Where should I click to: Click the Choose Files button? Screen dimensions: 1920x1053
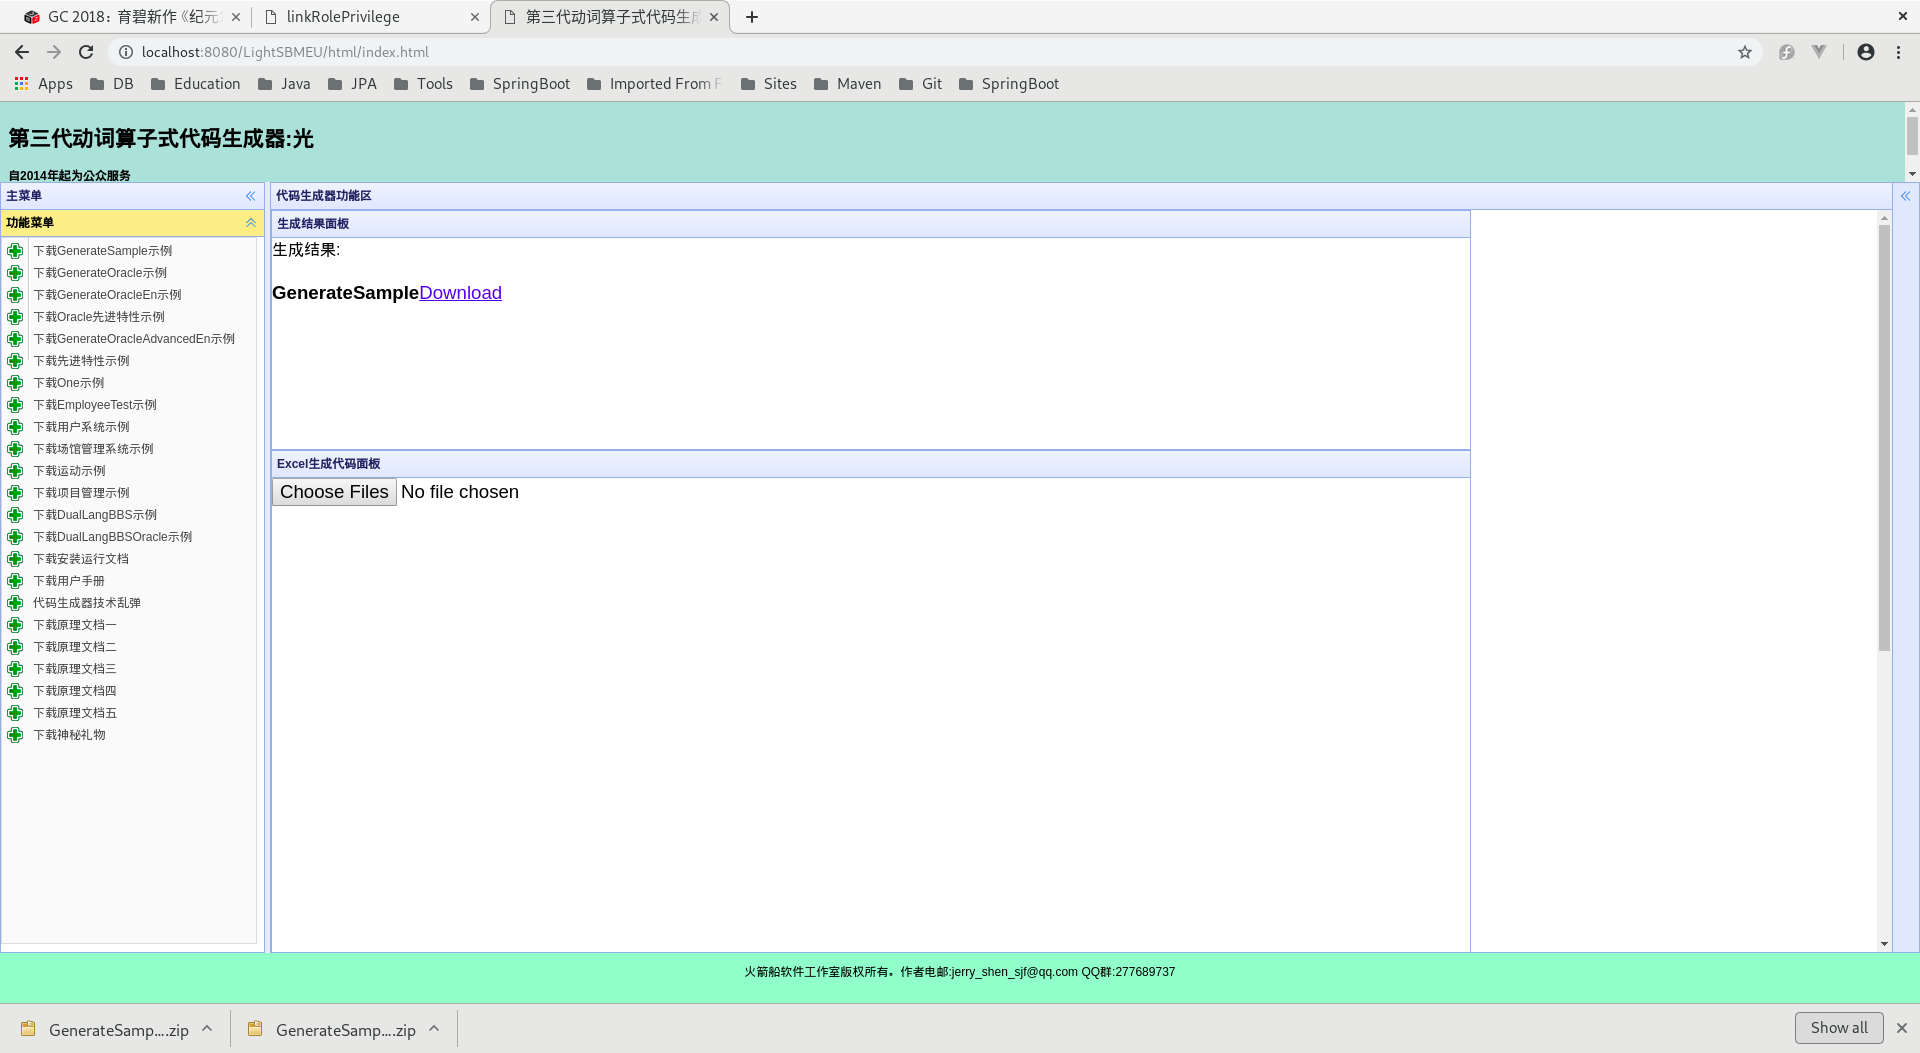click(334, 492)
